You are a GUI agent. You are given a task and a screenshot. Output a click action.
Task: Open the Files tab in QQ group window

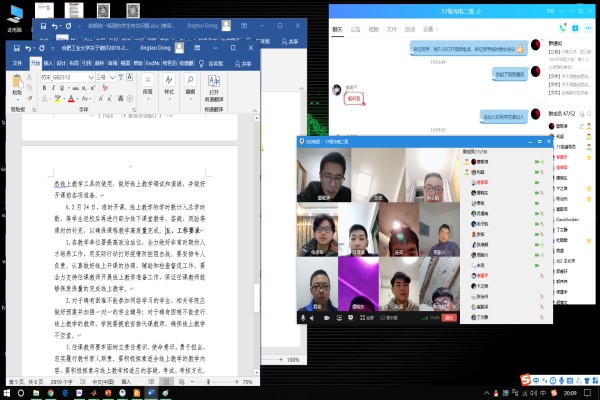pyautogui.click(x=392, y=29)
